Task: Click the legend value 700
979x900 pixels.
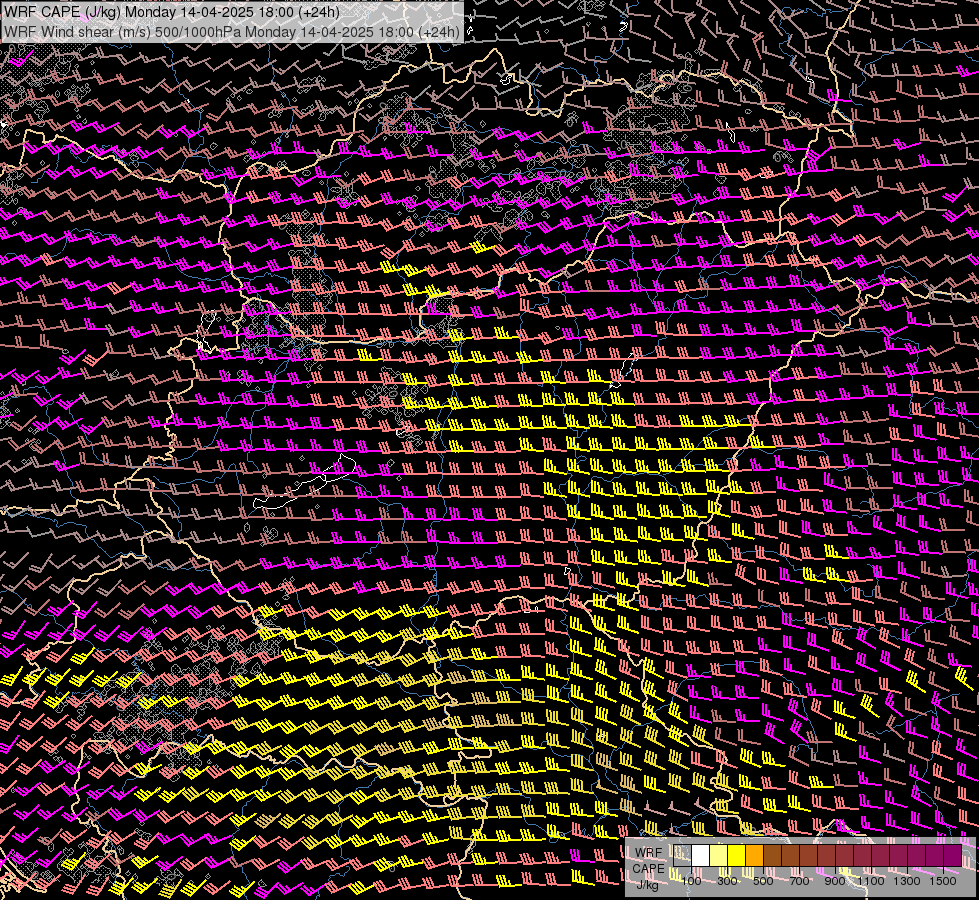Action: pyautogui.click(x=799, y=881)
